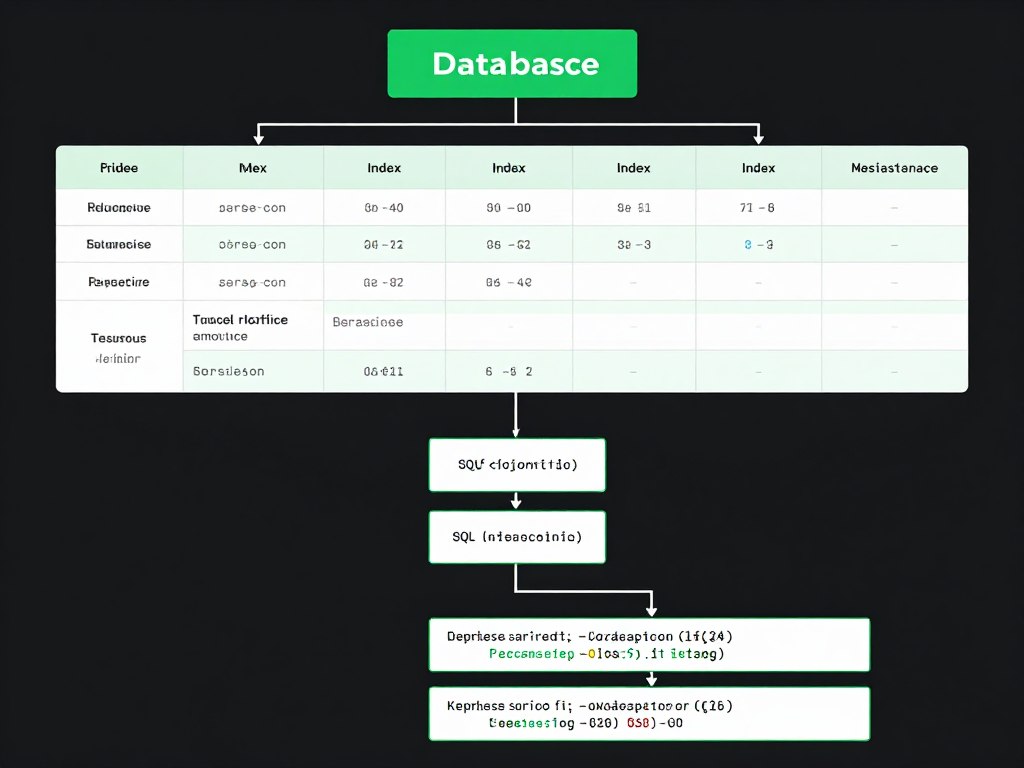1024x768 pixels.
Task: Select the Mex column header
Action: pyautogui.click(x=253, y=168)
